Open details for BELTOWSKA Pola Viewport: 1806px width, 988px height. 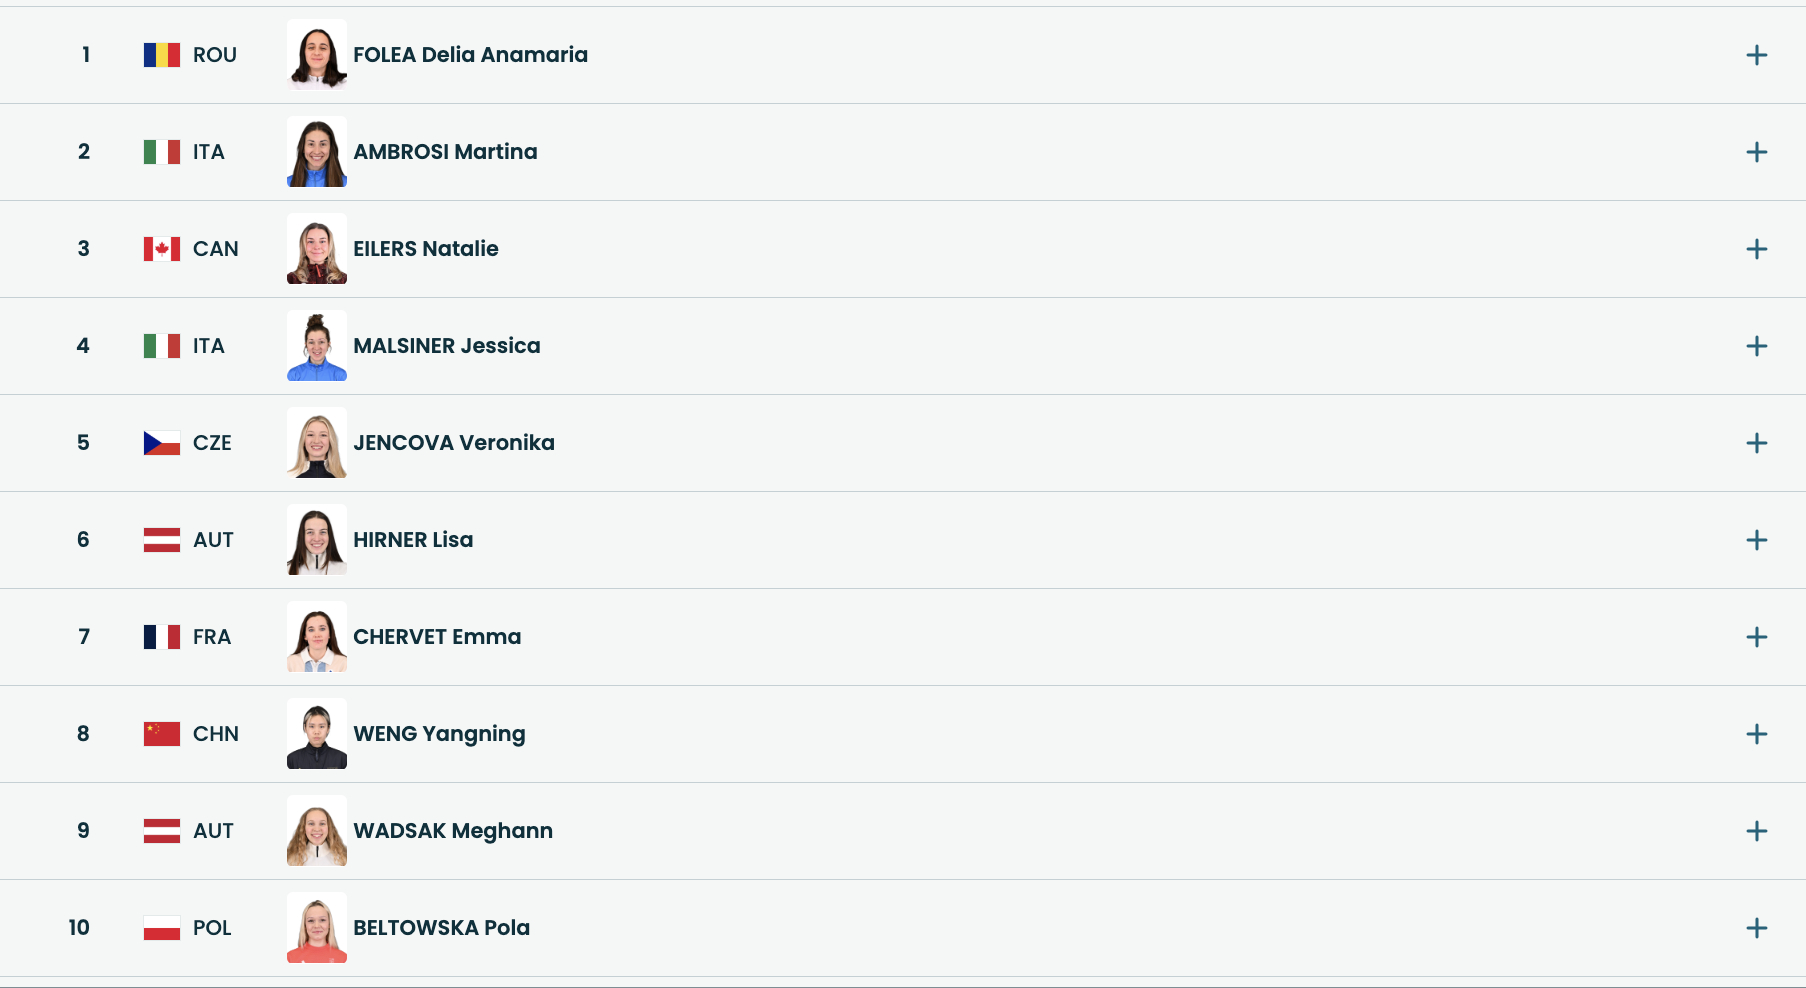pos(1756,928)
